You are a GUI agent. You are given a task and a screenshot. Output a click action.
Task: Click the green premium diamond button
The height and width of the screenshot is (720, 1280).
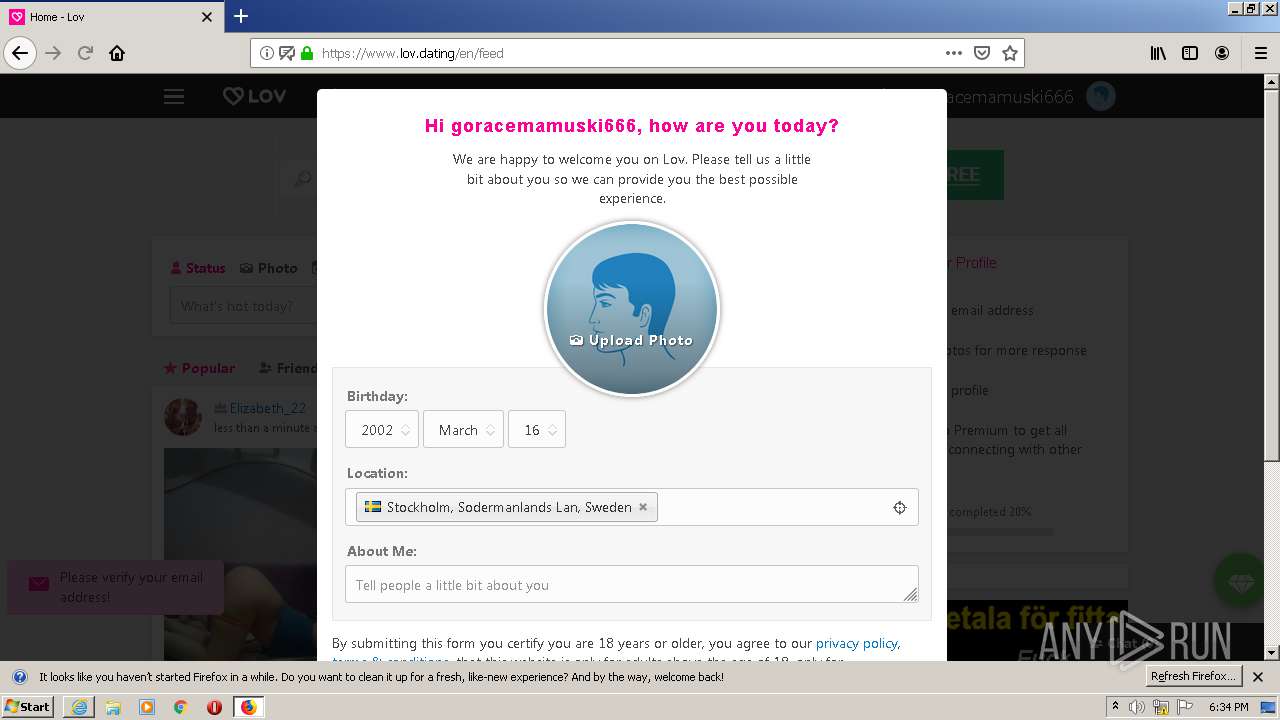(x=1240, y=580)
